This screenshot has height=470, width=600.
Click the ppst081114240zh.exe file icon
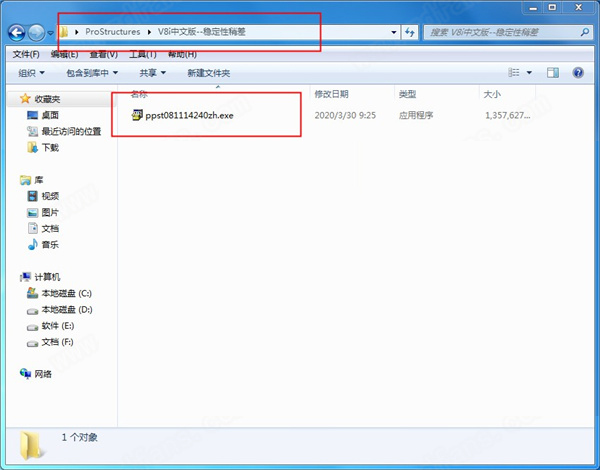tap(137, 115)
